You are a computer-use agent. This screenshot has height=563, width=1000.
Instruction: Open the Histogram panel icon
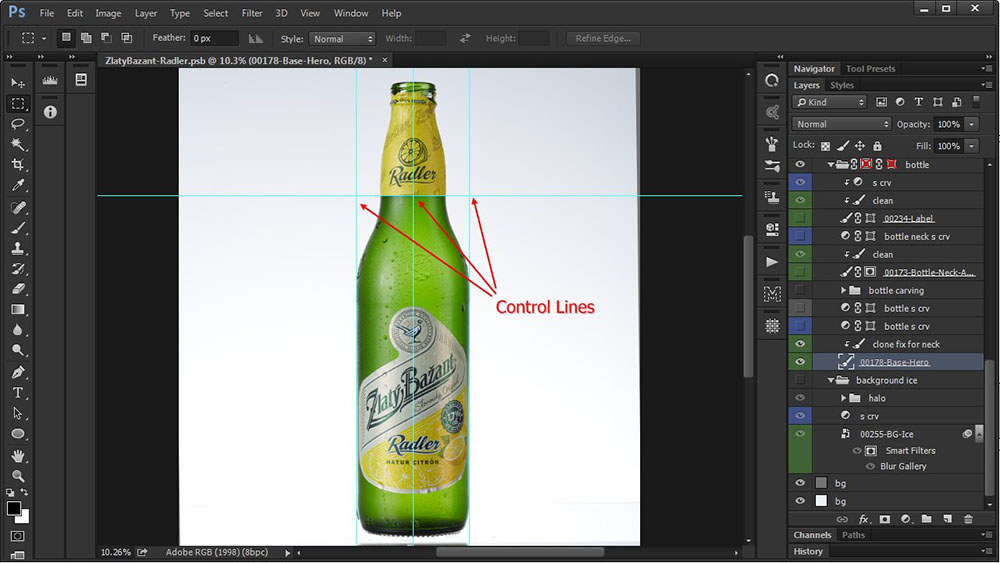coord(50,80)
